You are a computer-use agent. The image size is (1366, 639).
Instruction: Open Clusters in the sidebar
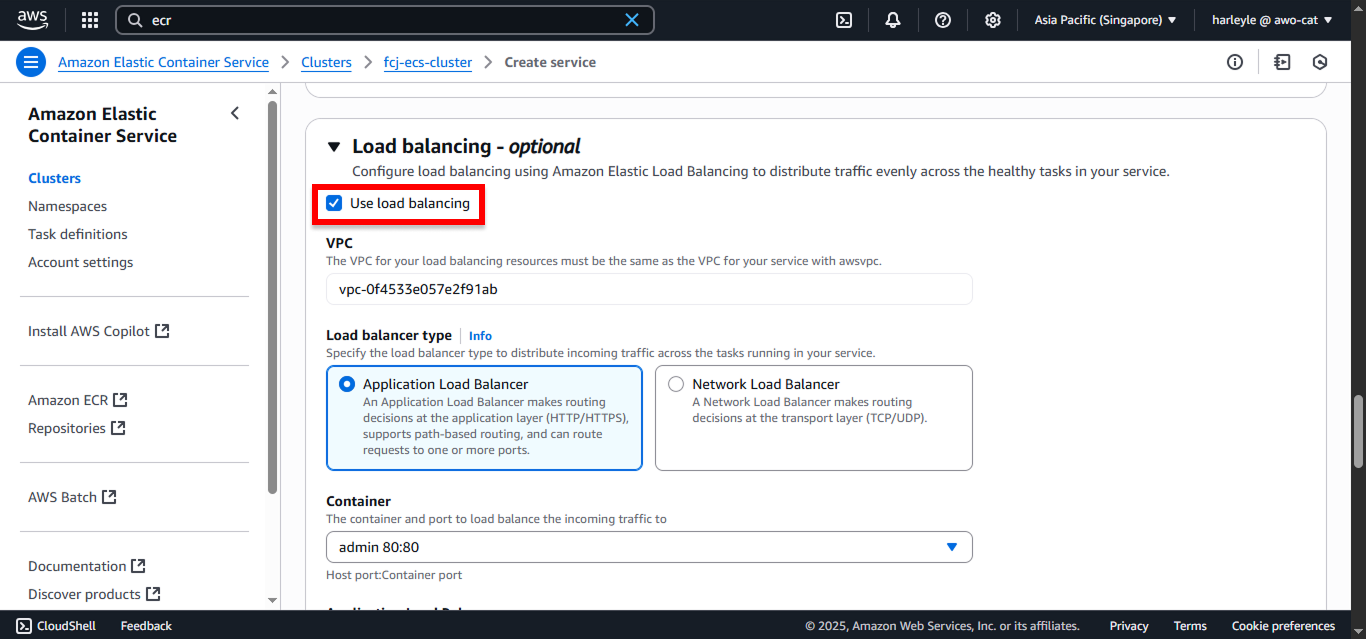[54, 178]
